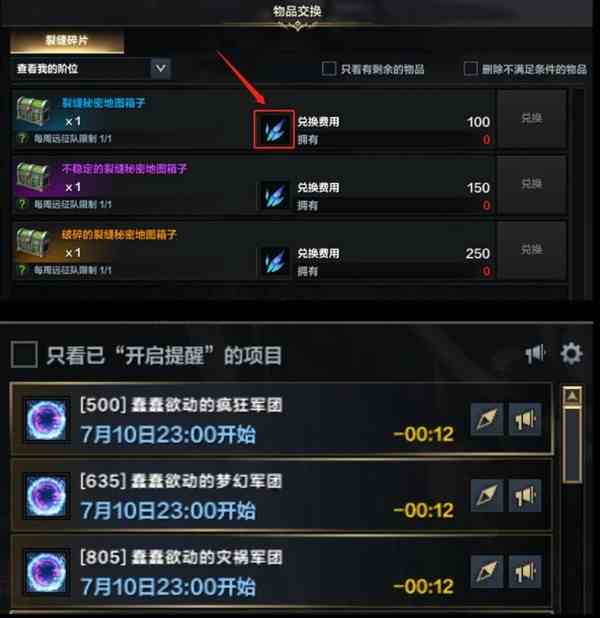The width and height of the screenshot is (600, 618).
Task: Click the scrollbar up arrow in the event list
Action: [572, 397]
